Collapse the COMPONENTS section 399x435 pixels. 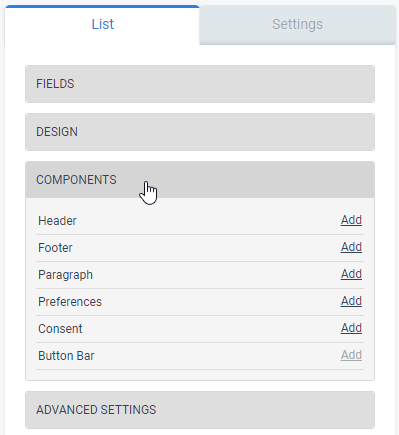pyautogui.click(x=200, y=180)
